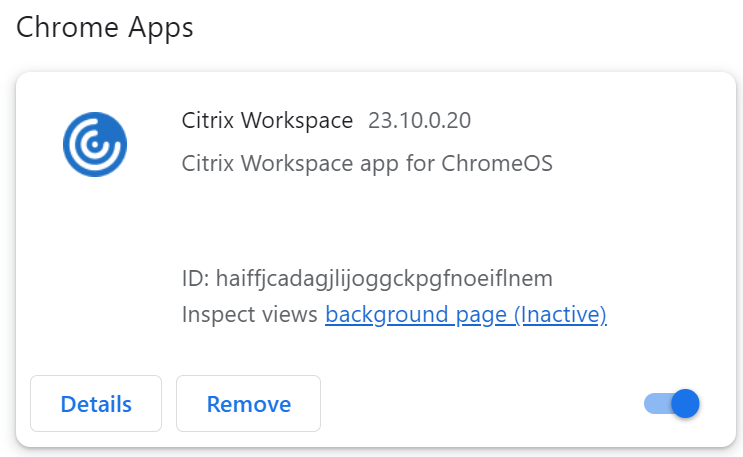This screenshot has height=457, width=743.
Task: Select the blue circular Citrix logo
Action: click(94, 144)
